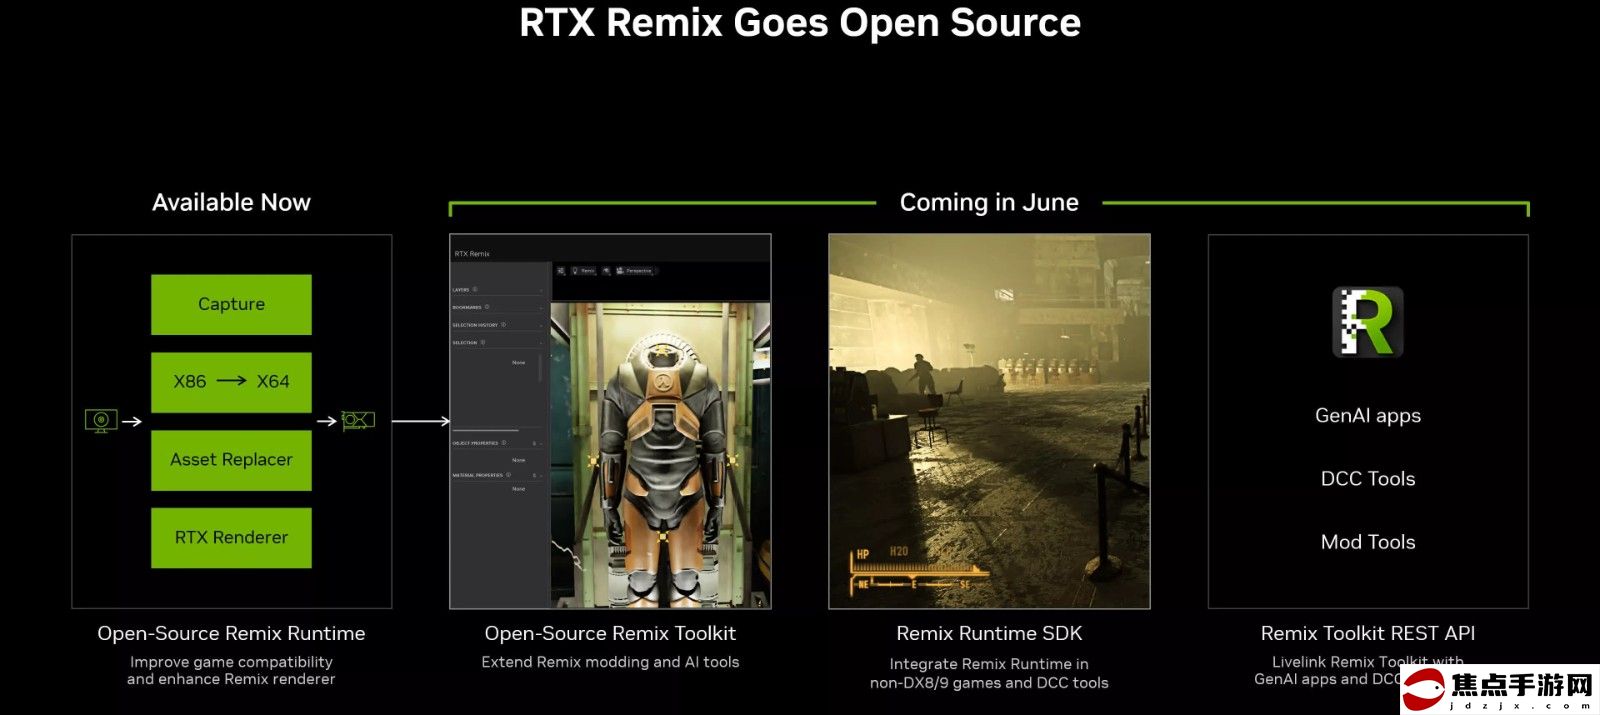Expand the SELECTION HISTORY panel chevron

click(541, 326)
